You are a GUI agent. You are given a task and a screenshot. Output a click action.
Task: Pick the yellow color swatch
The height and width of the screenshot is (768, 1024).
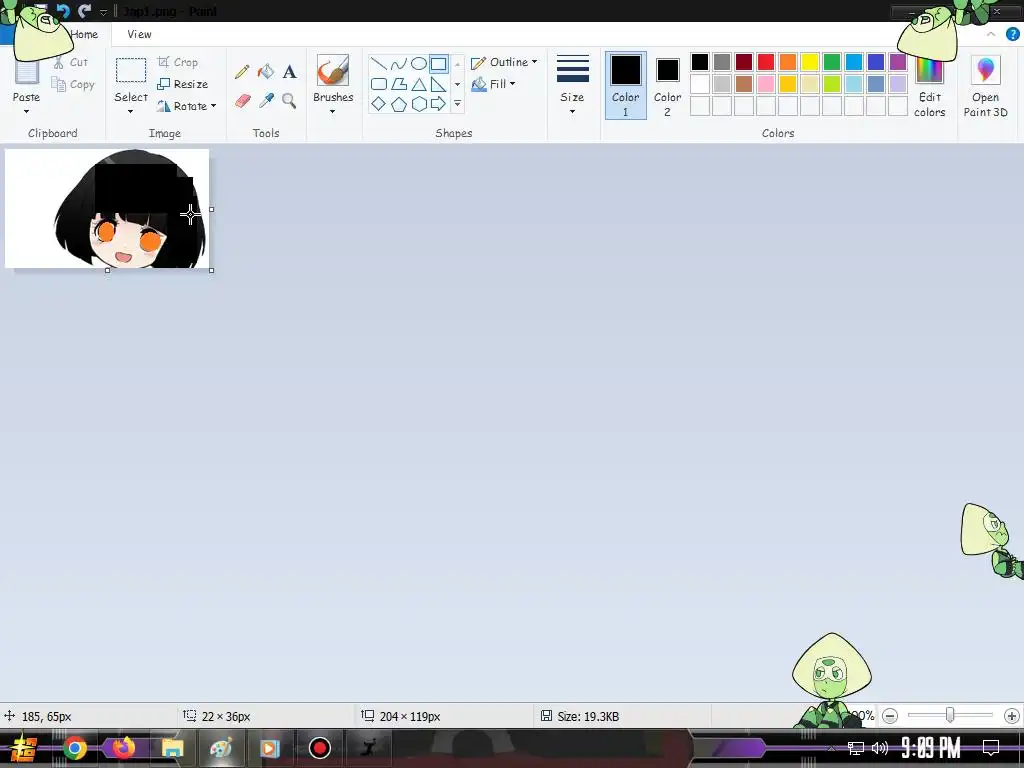pos(810,62)
